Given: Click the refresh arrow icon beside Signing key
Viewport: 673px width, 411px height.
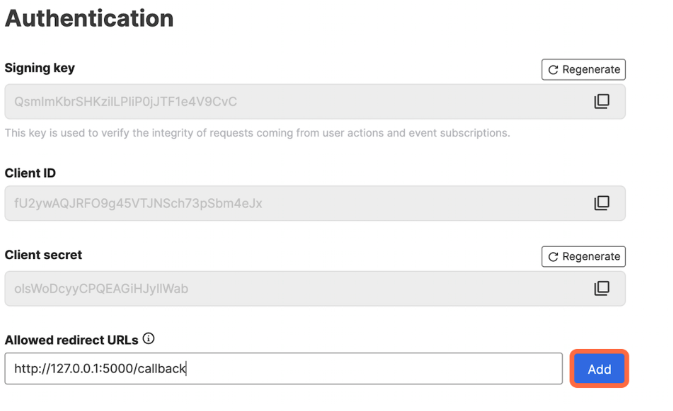Looking at the screenshot, I should tap(553, 70).
